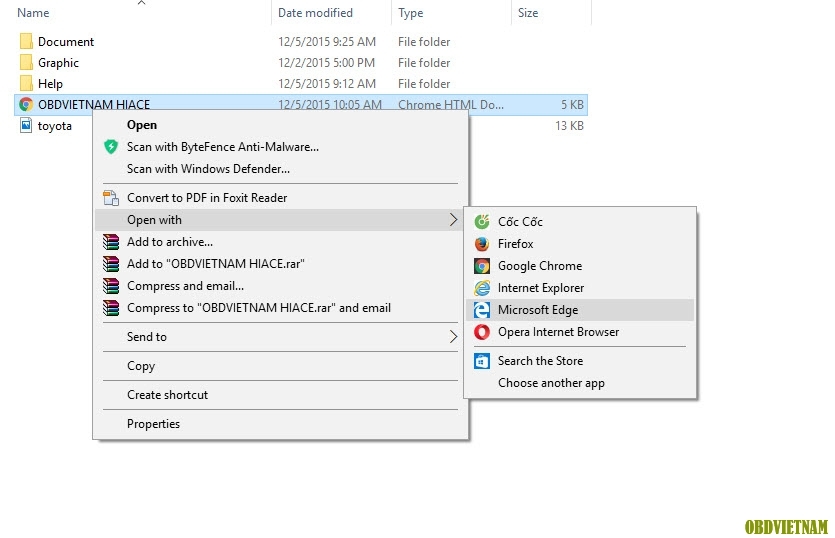The image size is (835, 538).
Task: Click the ByteFence green shield icon
Action: (x=111, y=146)
